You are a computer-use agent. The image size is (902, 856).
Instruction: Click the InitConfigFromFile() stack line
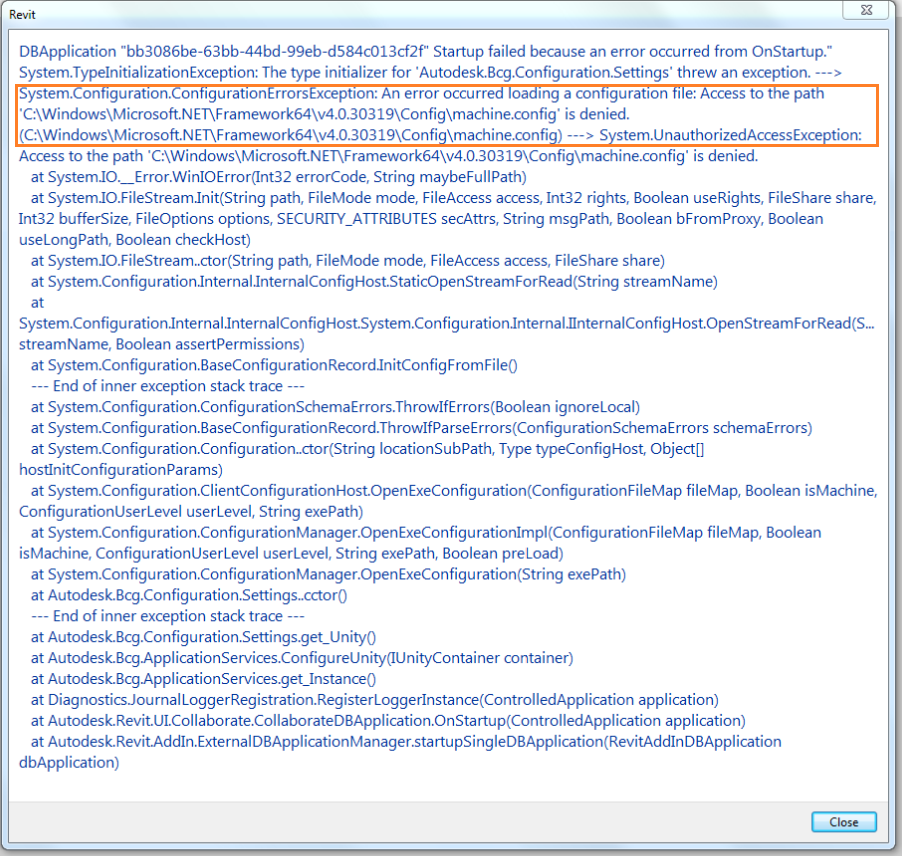(x=274, y=365)
